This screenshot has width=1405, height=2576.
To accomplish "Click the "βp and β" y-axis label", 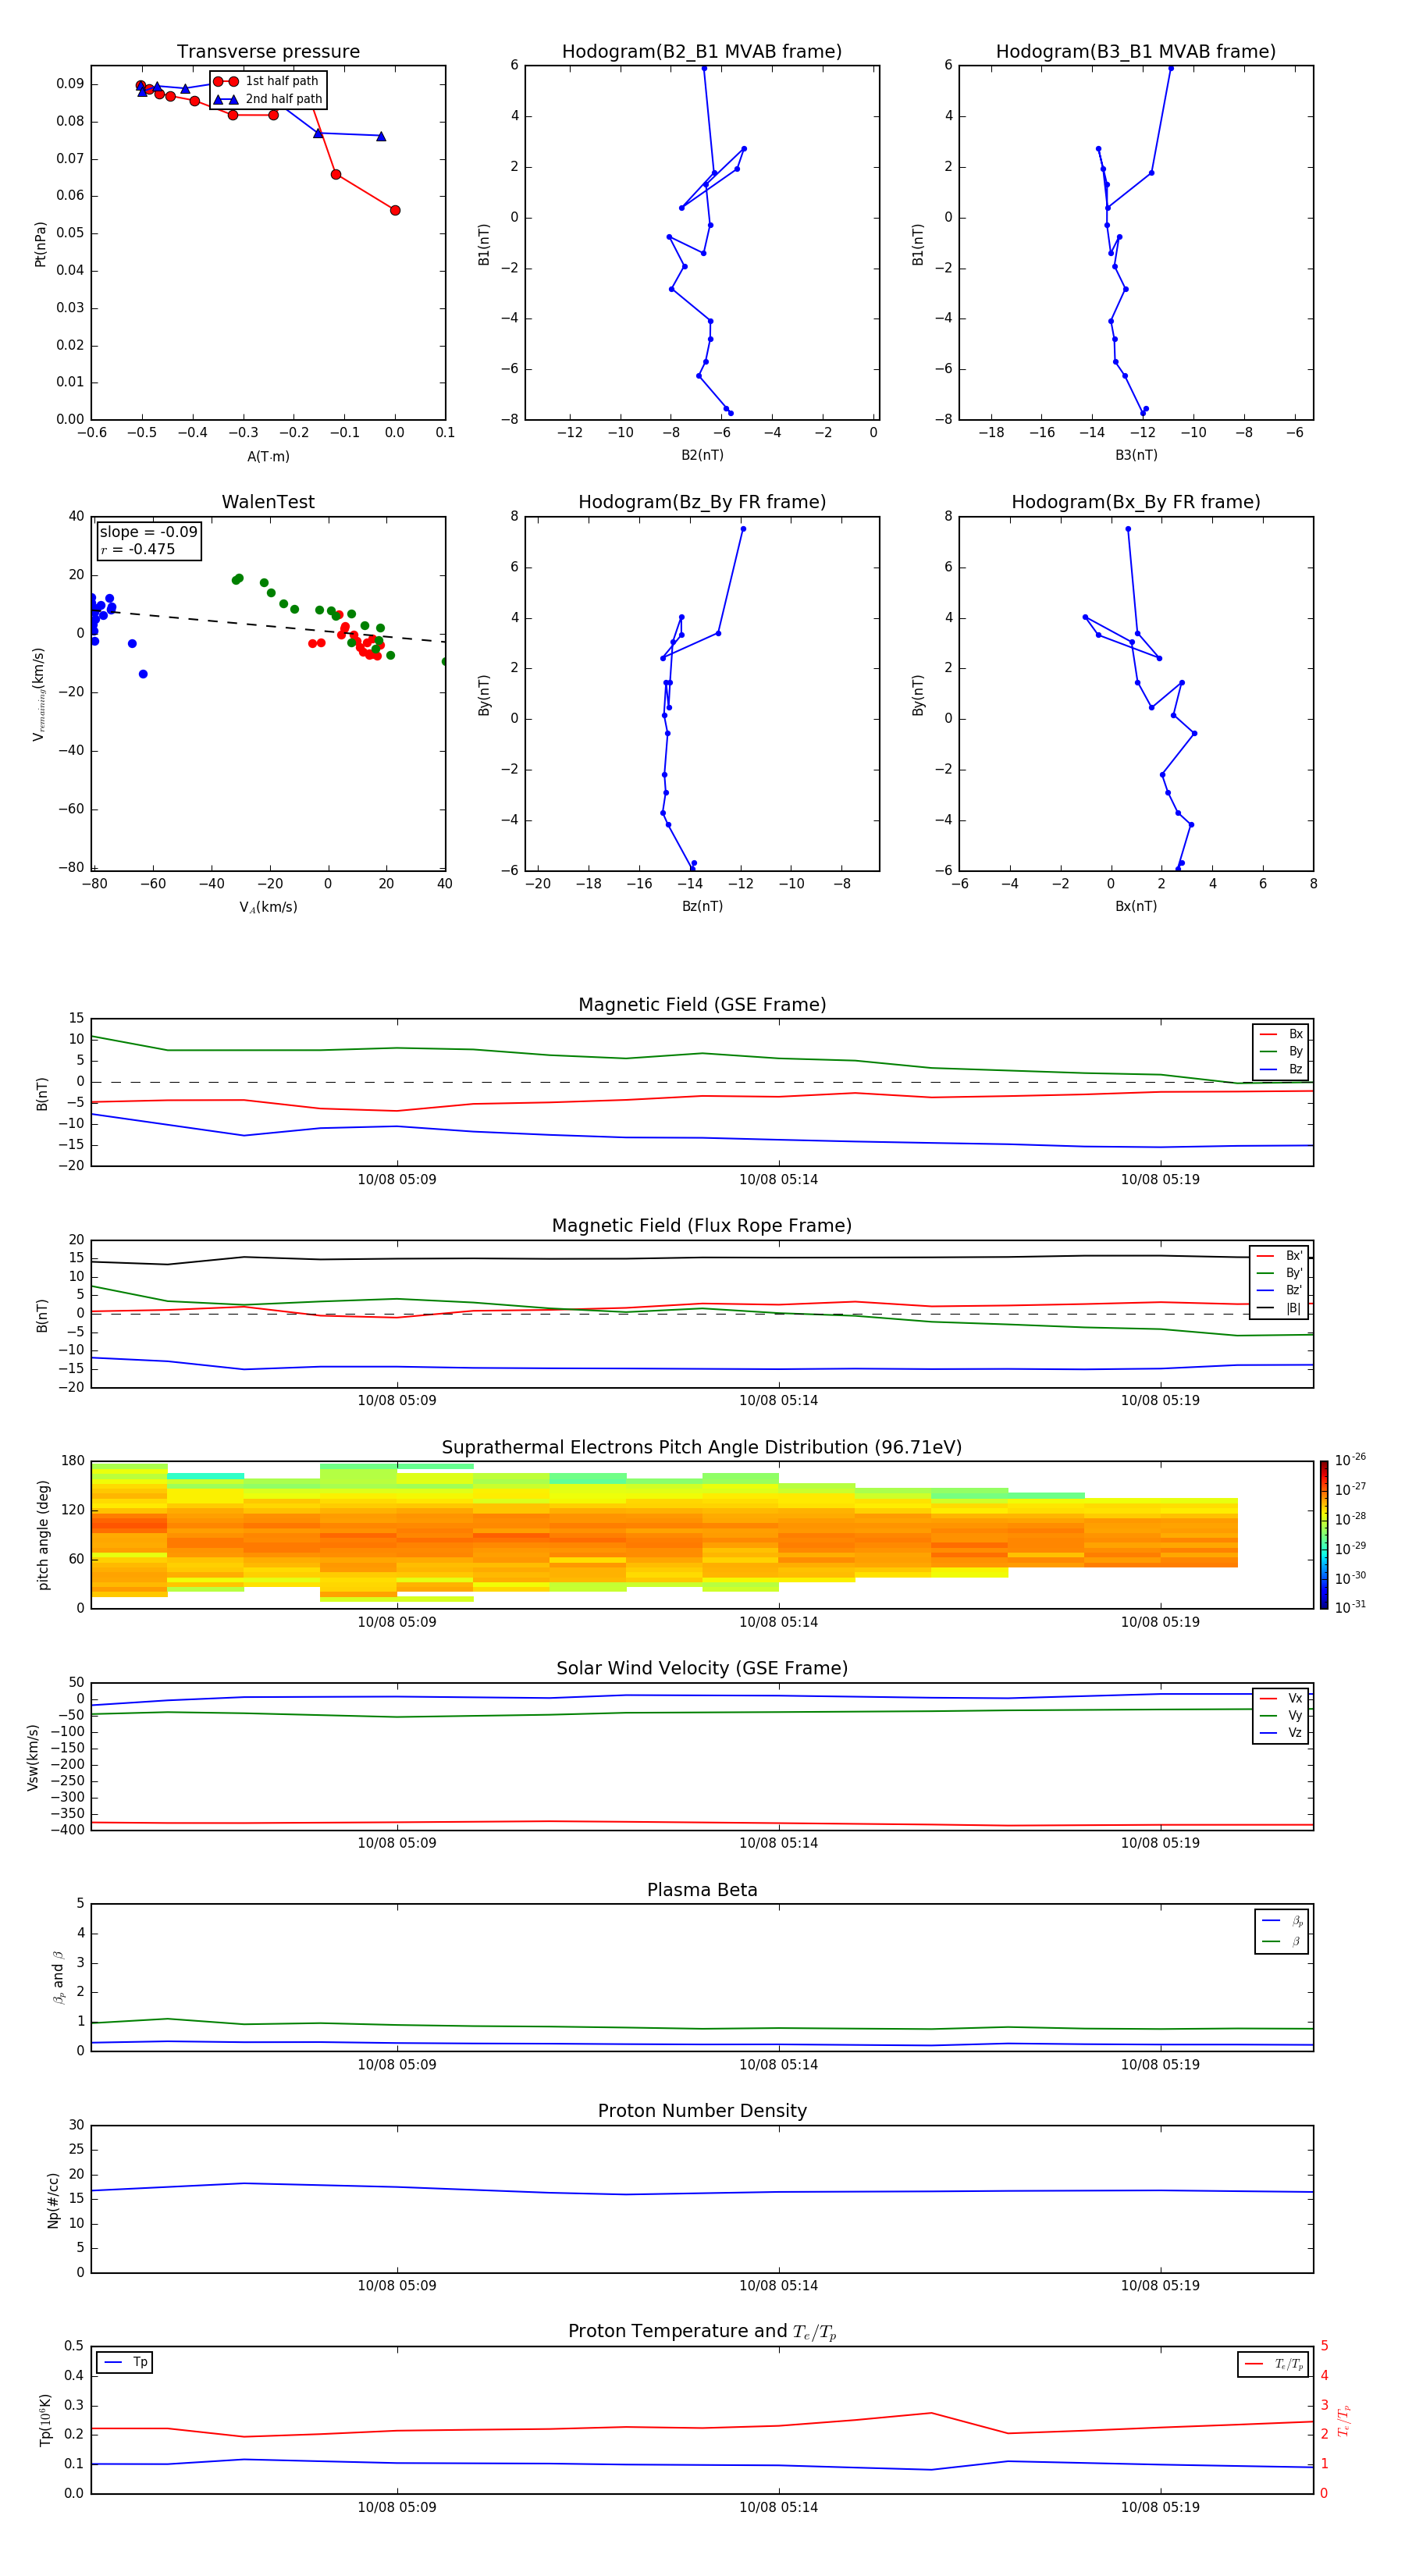I will point(58,1977).
